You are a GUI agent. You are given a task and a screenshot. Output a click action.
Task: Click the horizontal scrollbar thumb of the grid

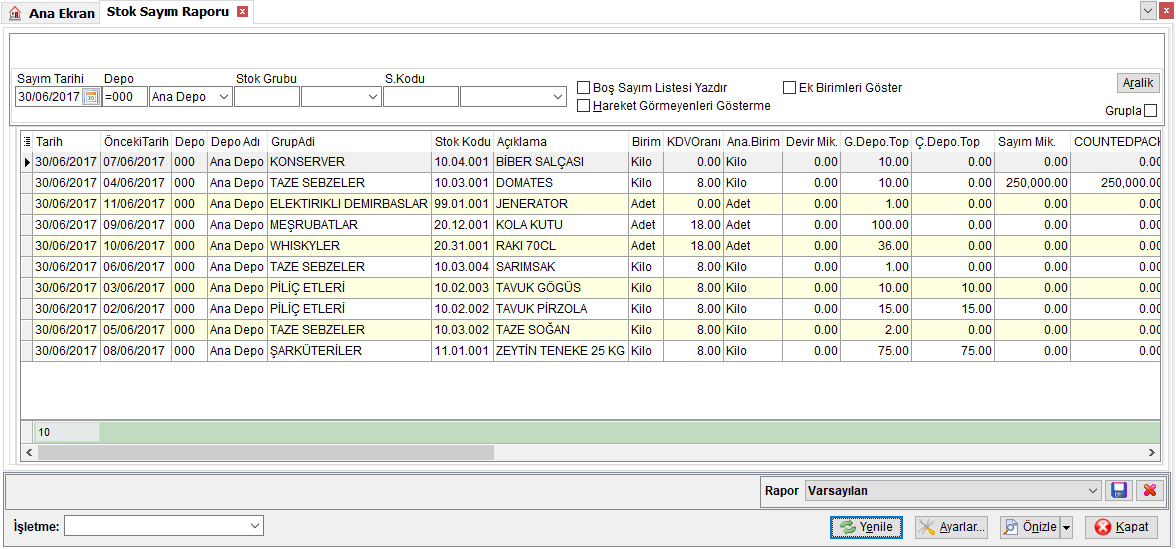tap(266, 452)
